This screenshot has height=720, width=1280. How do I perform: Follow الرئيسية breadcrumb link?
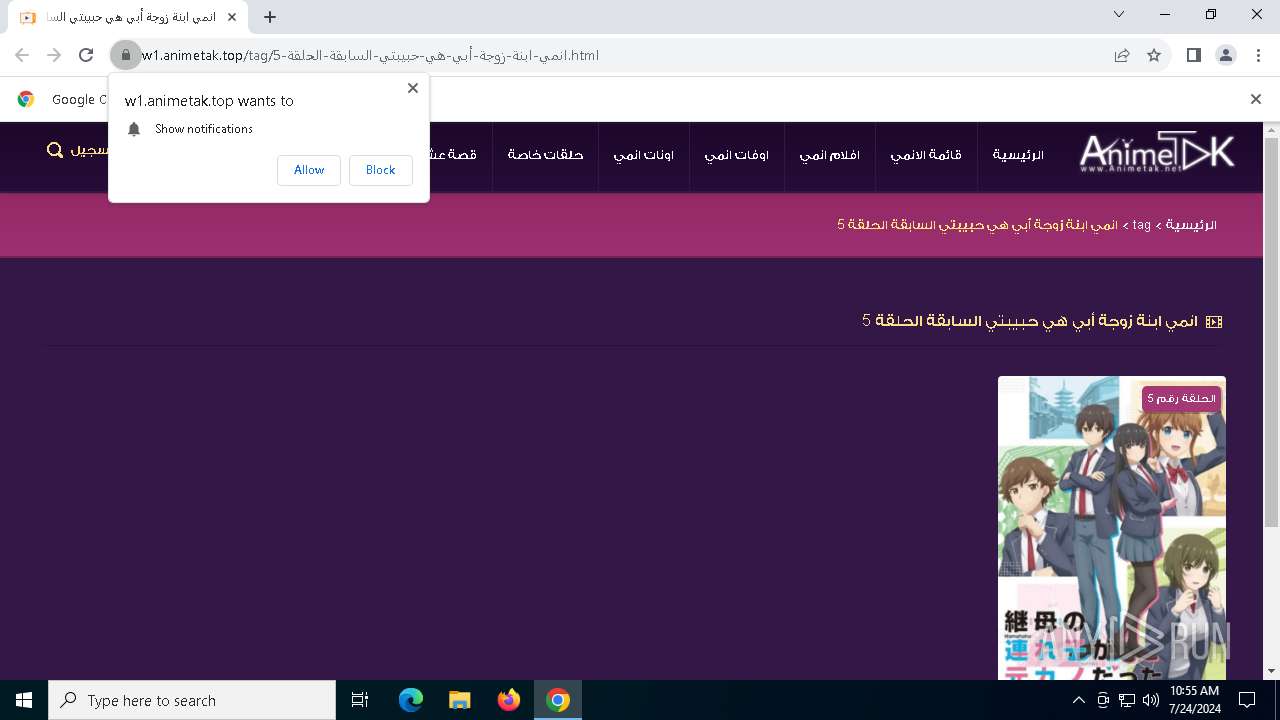pos(1191,225)
